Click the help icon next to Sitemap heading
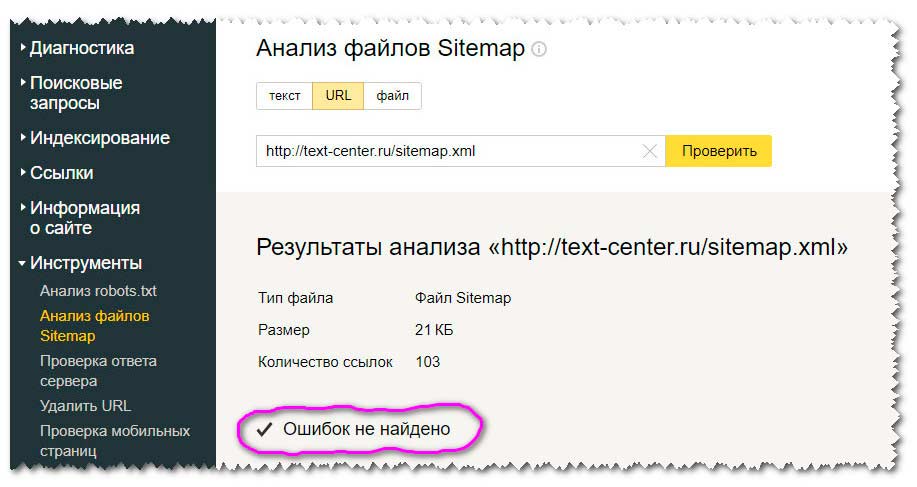917x487 pixels. point(540,50)
